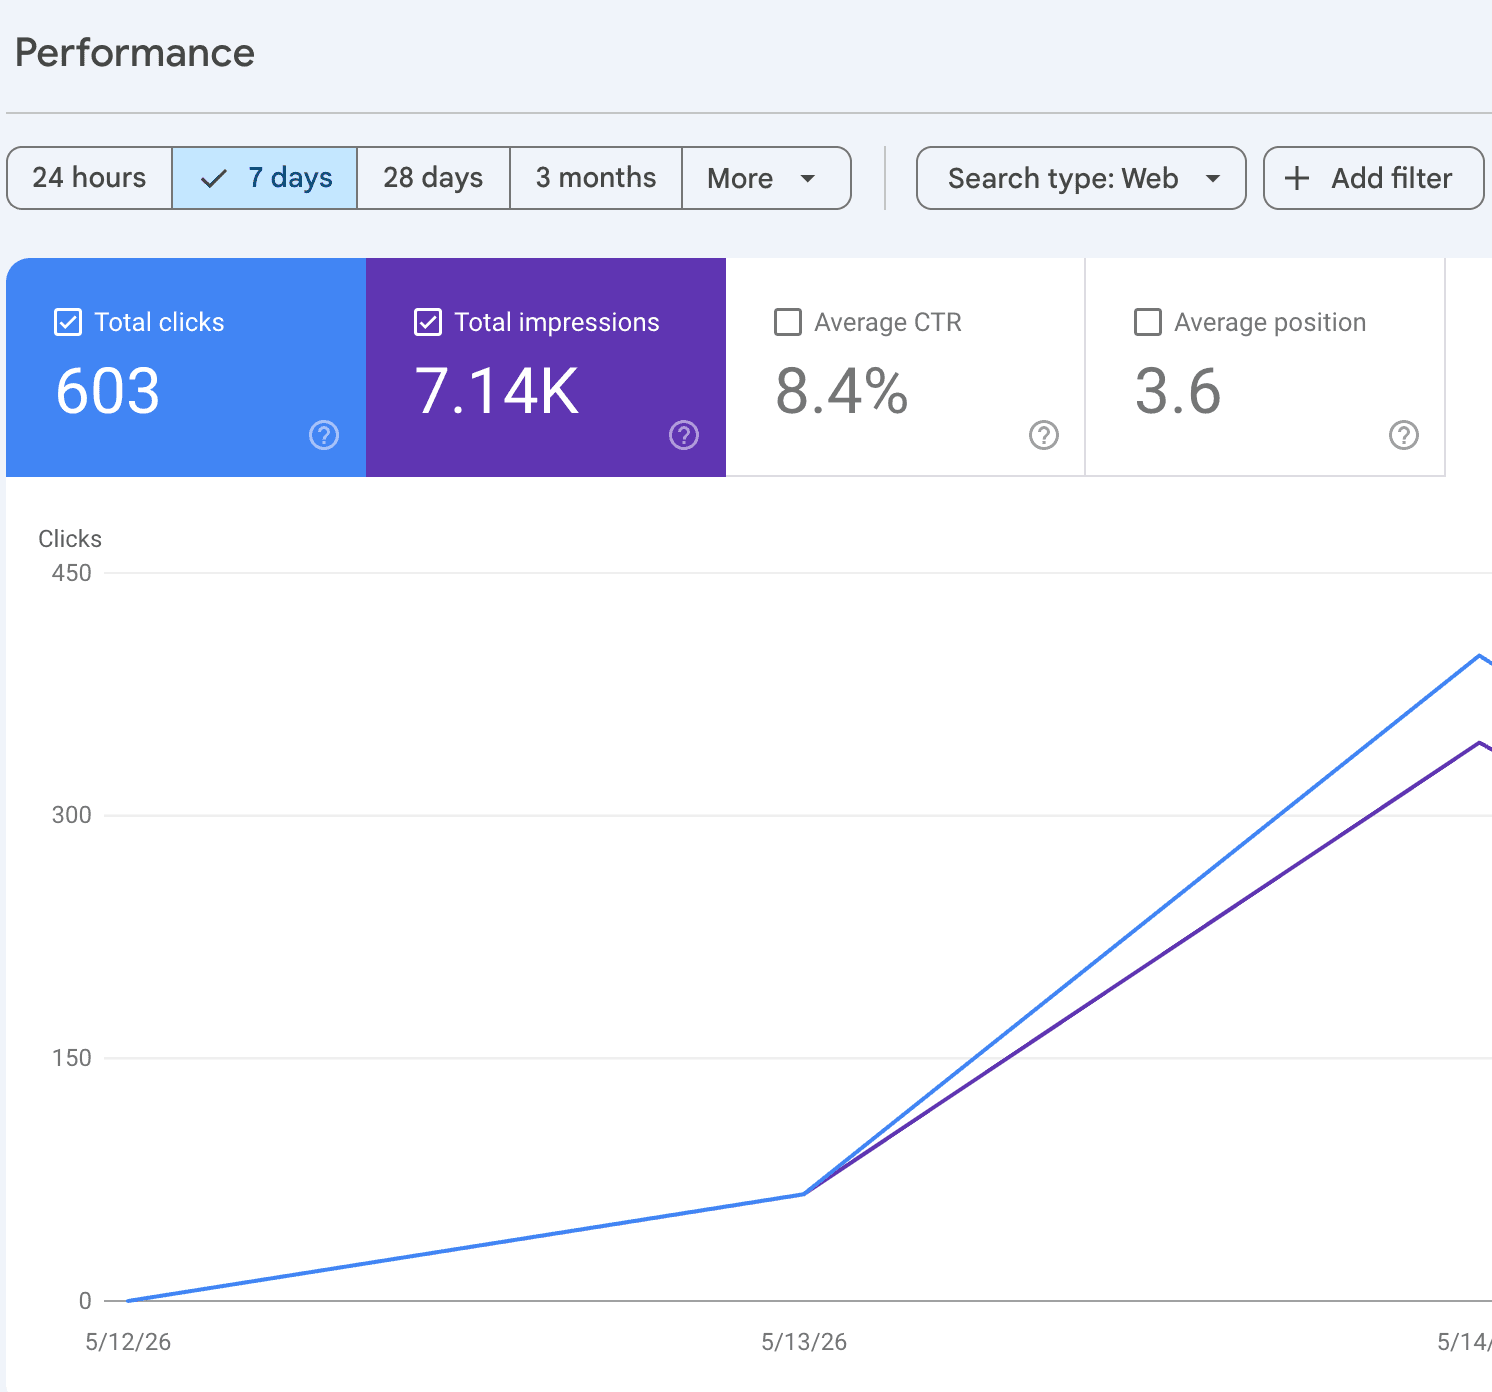Switch to the 28 days range
Image resolution: width=1492 pixels, height=1392 pixels.
pos(433,178)
